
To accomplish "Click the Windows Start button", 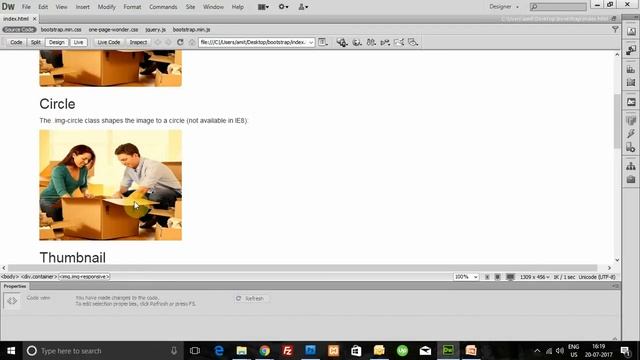I will 11,351.
